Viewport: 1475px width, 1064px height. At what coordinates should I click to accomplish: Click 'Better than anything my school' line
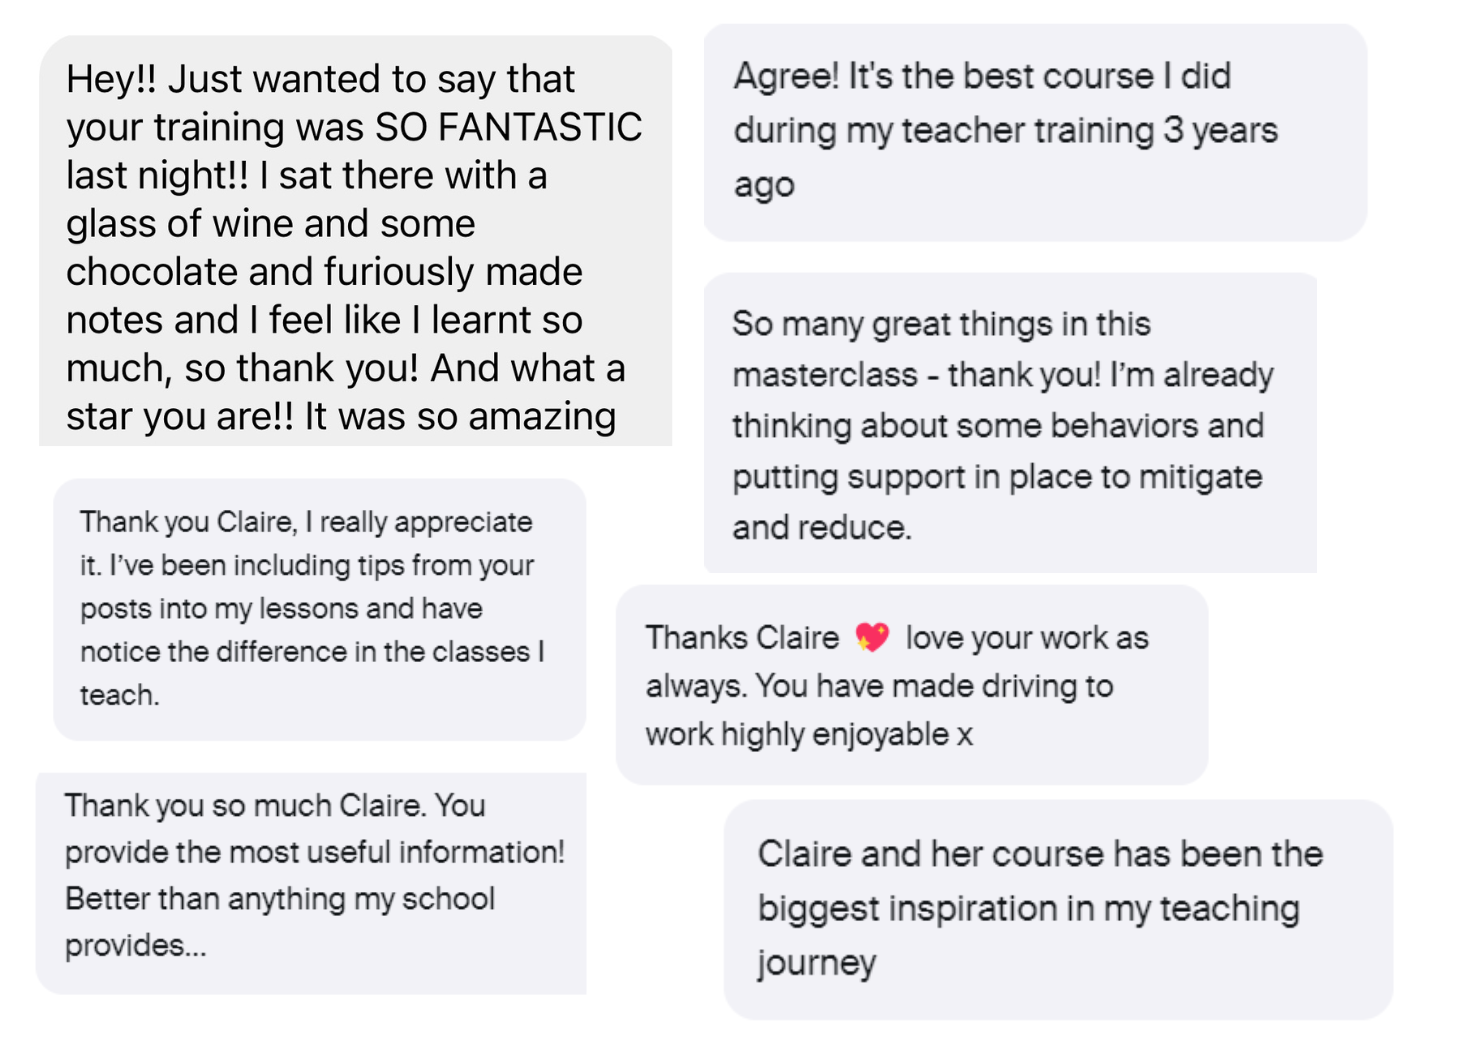(x=280, y=899)
